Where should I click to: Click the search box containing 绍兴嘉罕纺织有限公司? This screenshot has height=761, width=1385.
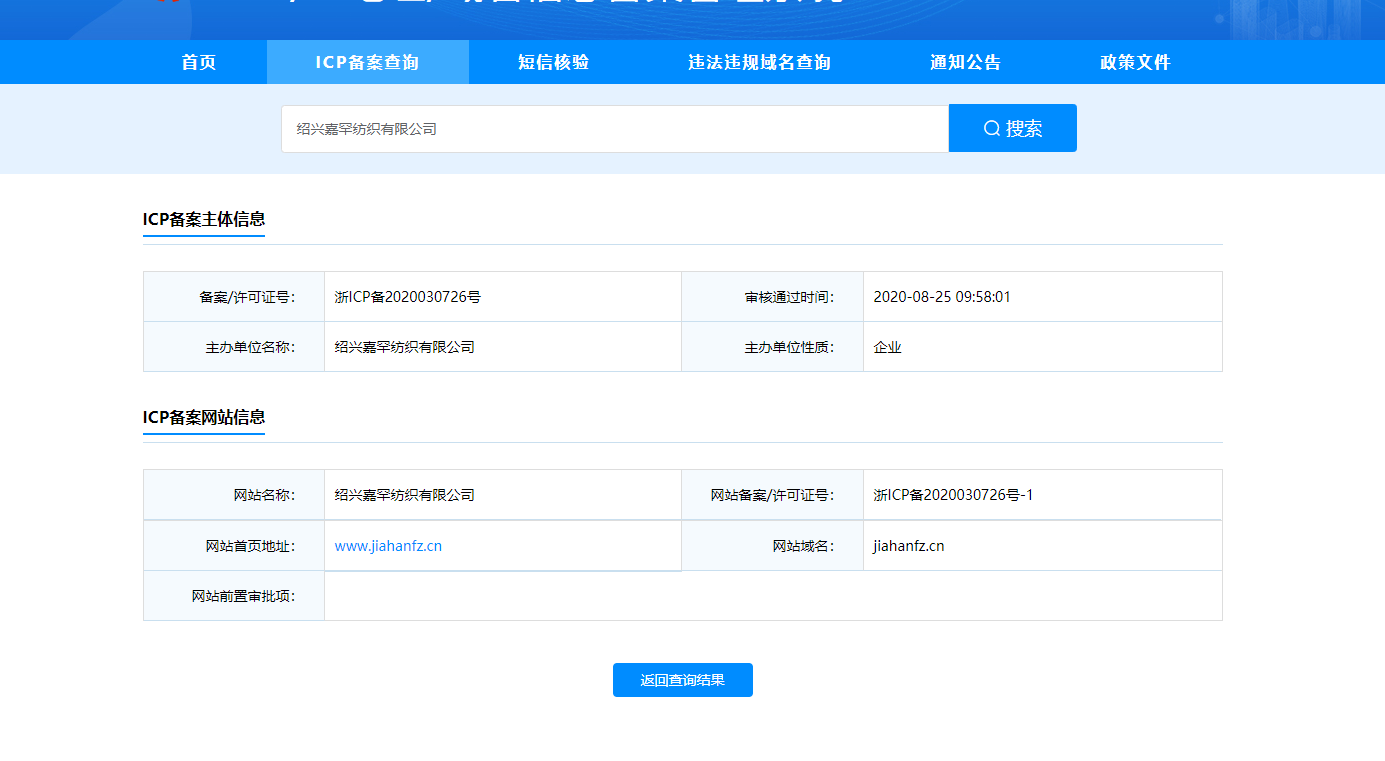pos(615,129)
